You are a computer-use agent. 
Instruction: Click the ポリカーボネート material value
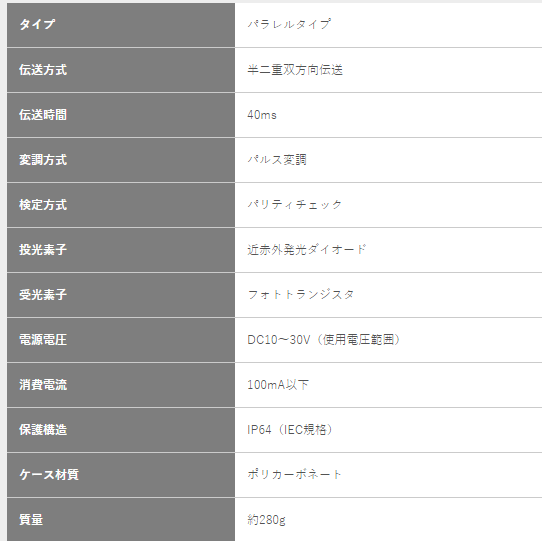[x=295, y=474]
